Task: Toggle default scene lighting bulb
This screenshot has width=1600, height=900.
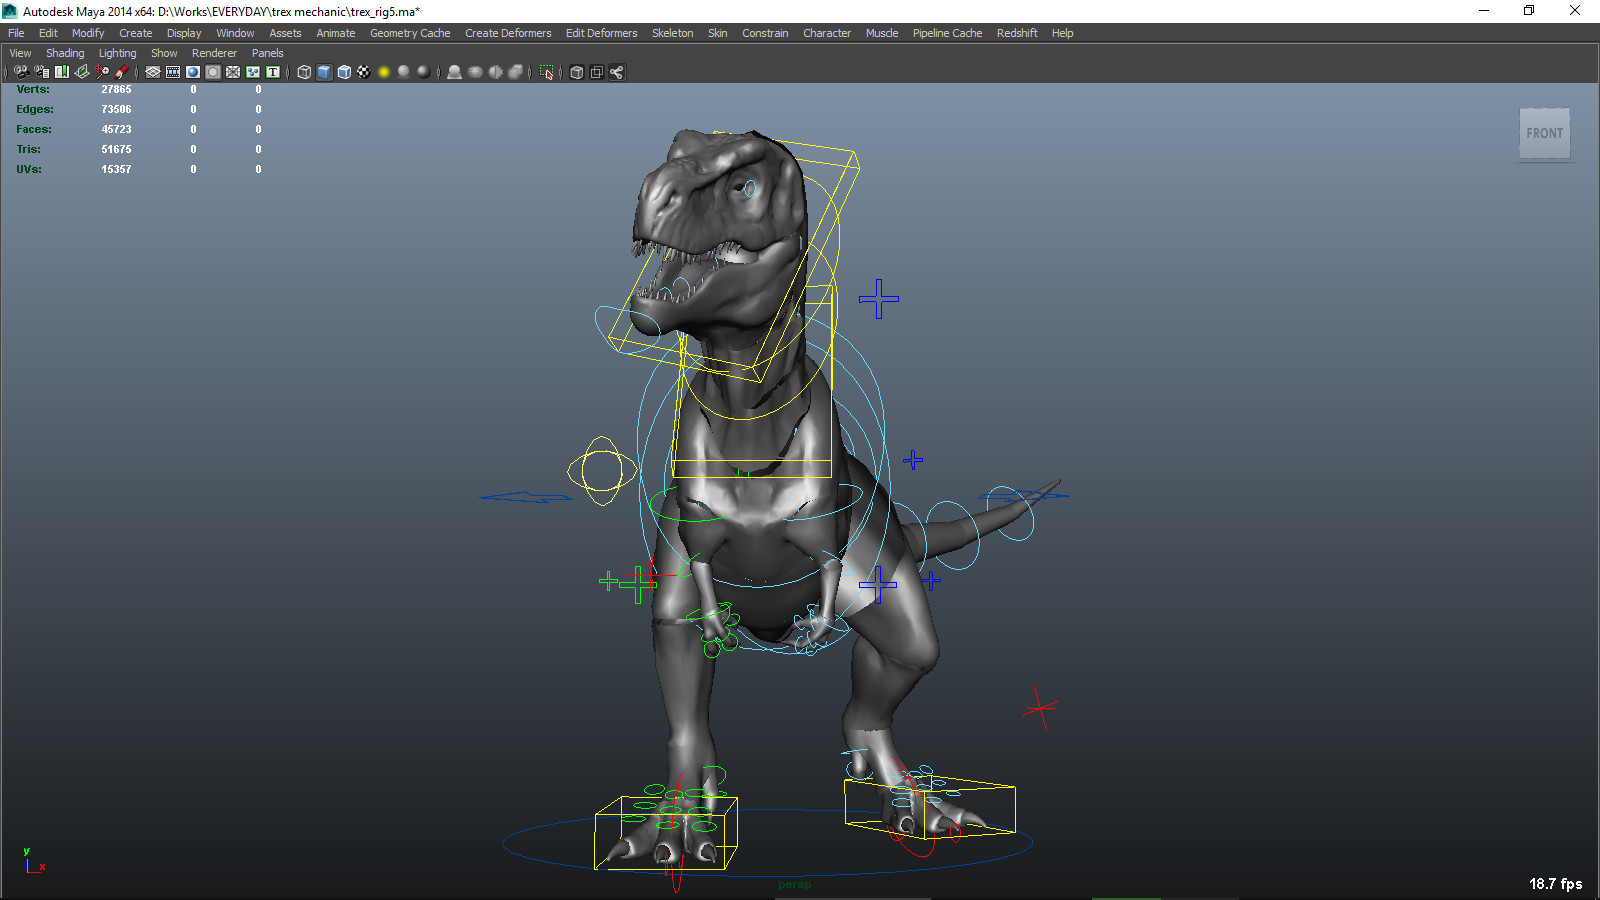Action: tap(383, 71)
